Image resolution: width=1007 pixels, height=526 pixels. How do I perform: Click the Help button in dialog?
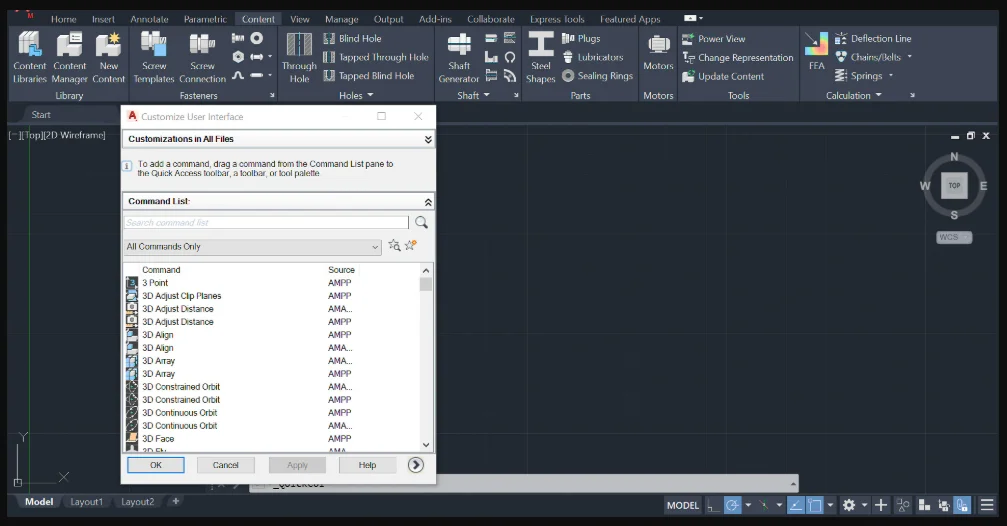[367, 465]
